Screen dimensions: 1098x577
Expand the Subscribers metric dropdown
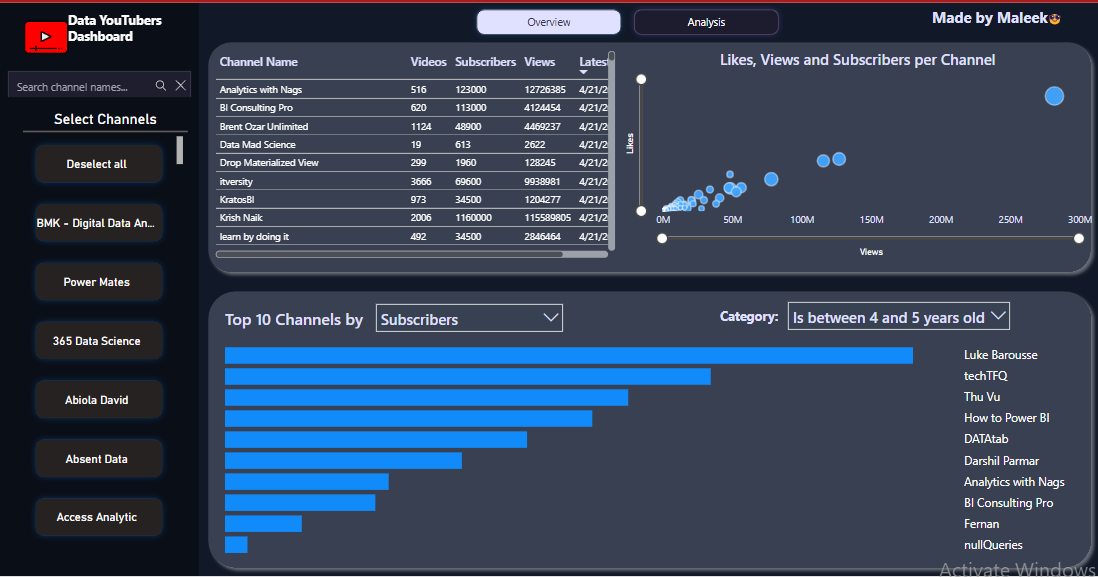pos(469,319)
